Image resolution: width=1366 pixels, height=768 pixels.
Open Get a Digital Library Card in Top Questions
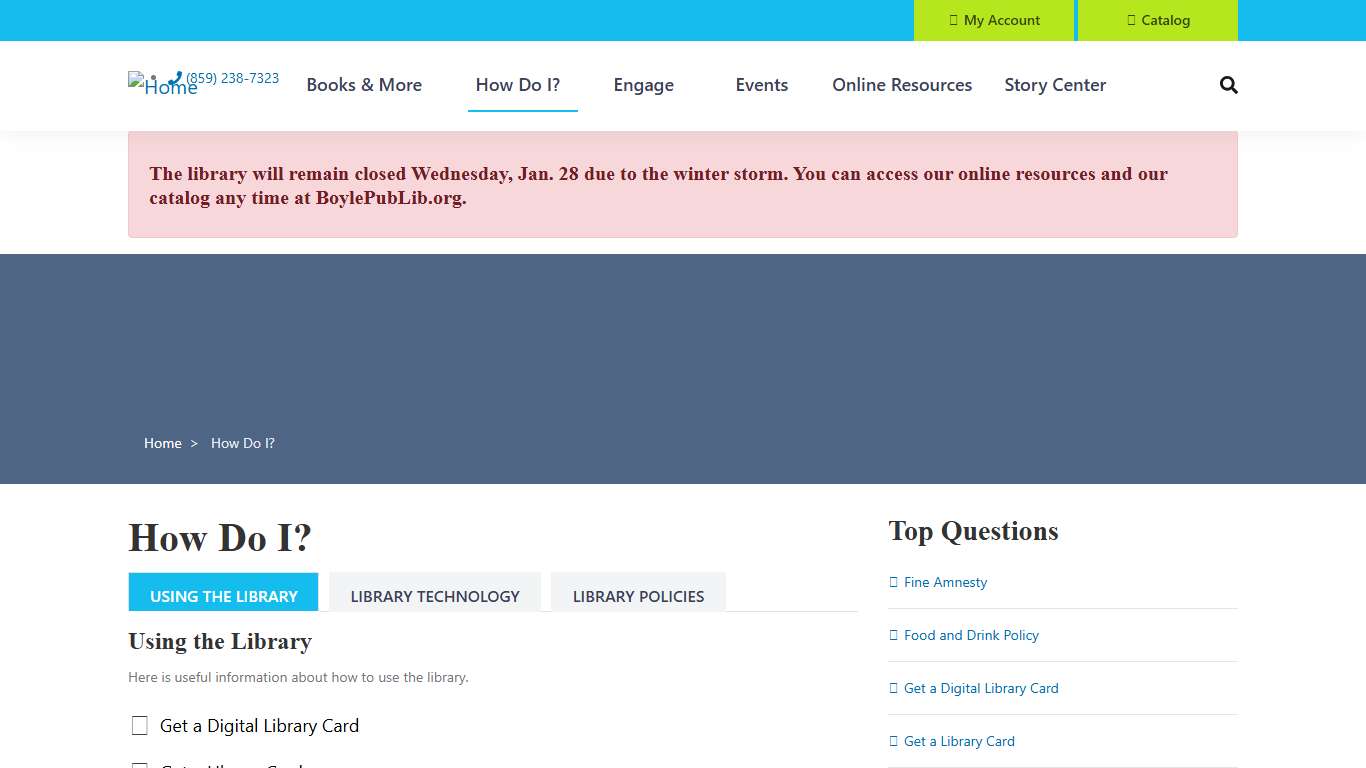point(981,688)
